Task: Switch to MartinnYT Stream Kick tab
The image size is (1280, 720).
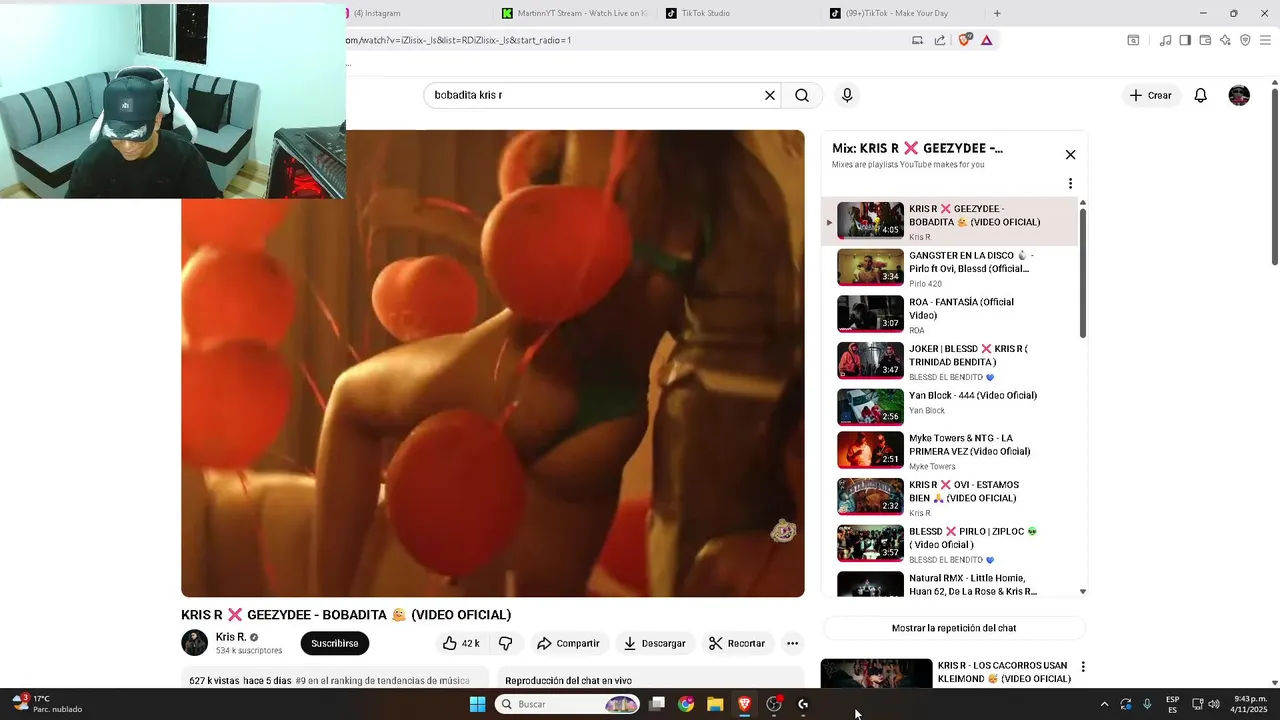Action: (575, 13)
